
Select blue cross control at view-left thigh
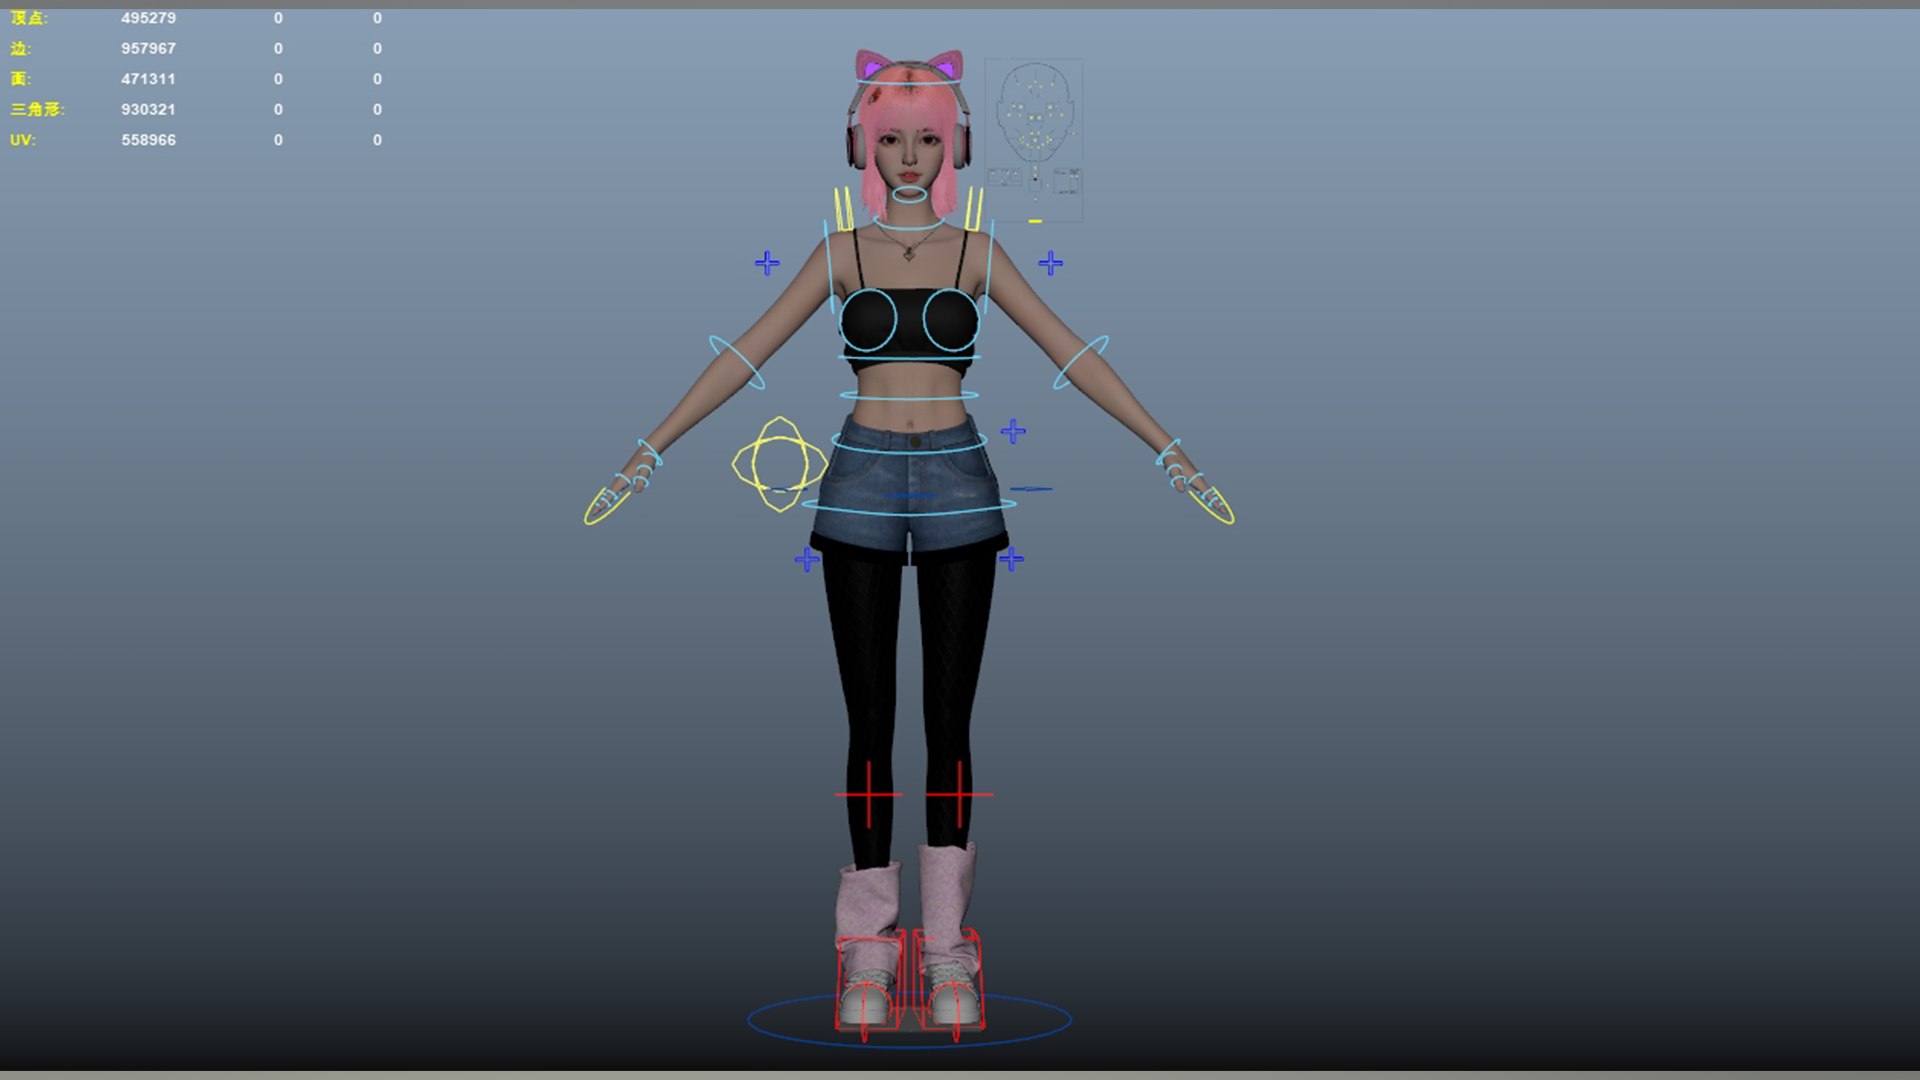click(807, 559)
